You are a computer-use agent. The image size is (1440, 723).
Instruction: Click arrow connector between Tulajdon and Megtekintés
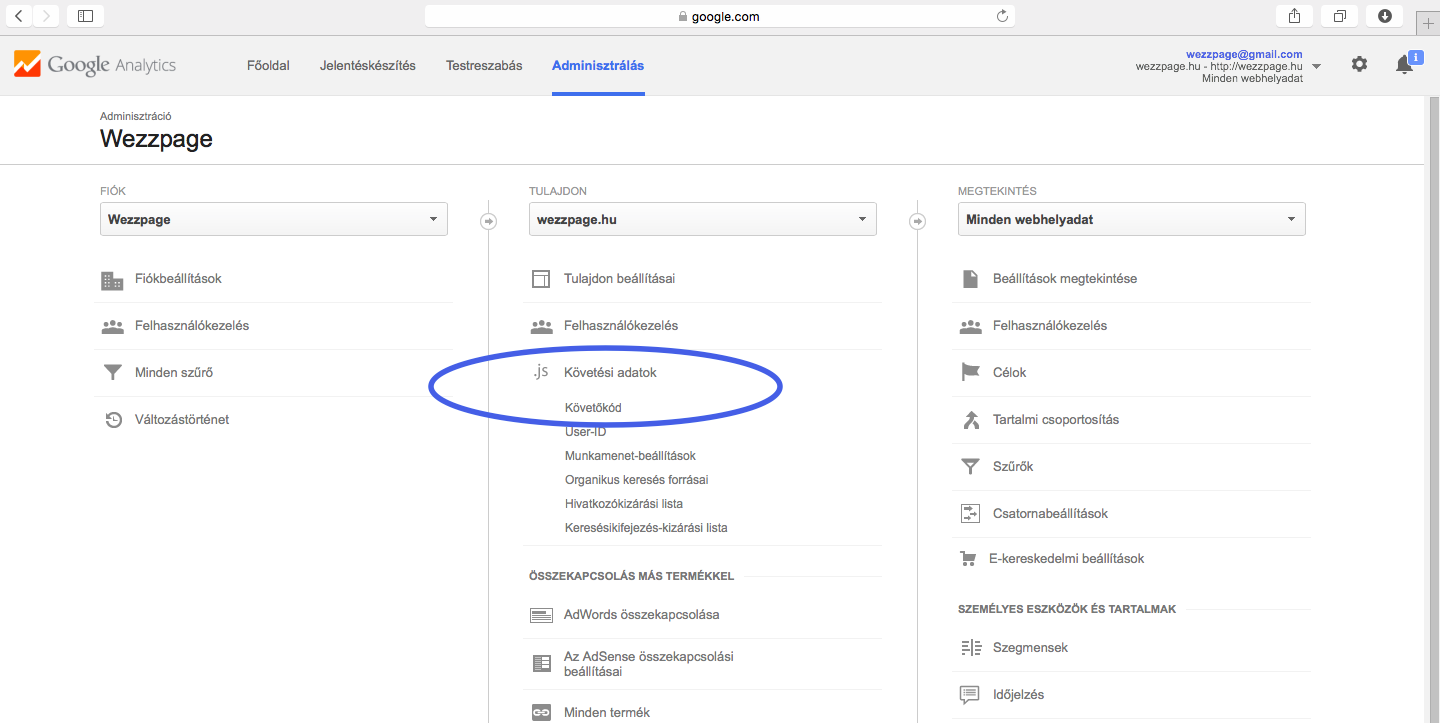[x=917, y=221]
